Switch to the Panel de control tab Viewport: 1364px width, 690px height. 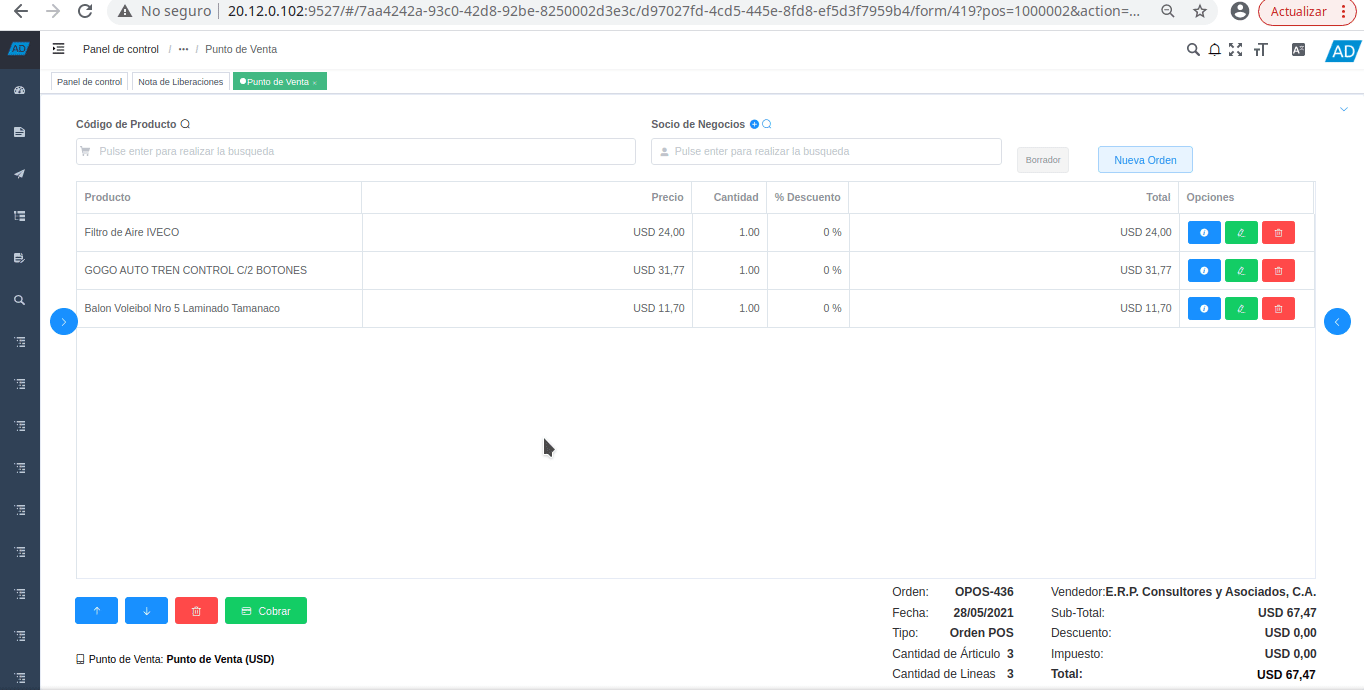point(89,82)
